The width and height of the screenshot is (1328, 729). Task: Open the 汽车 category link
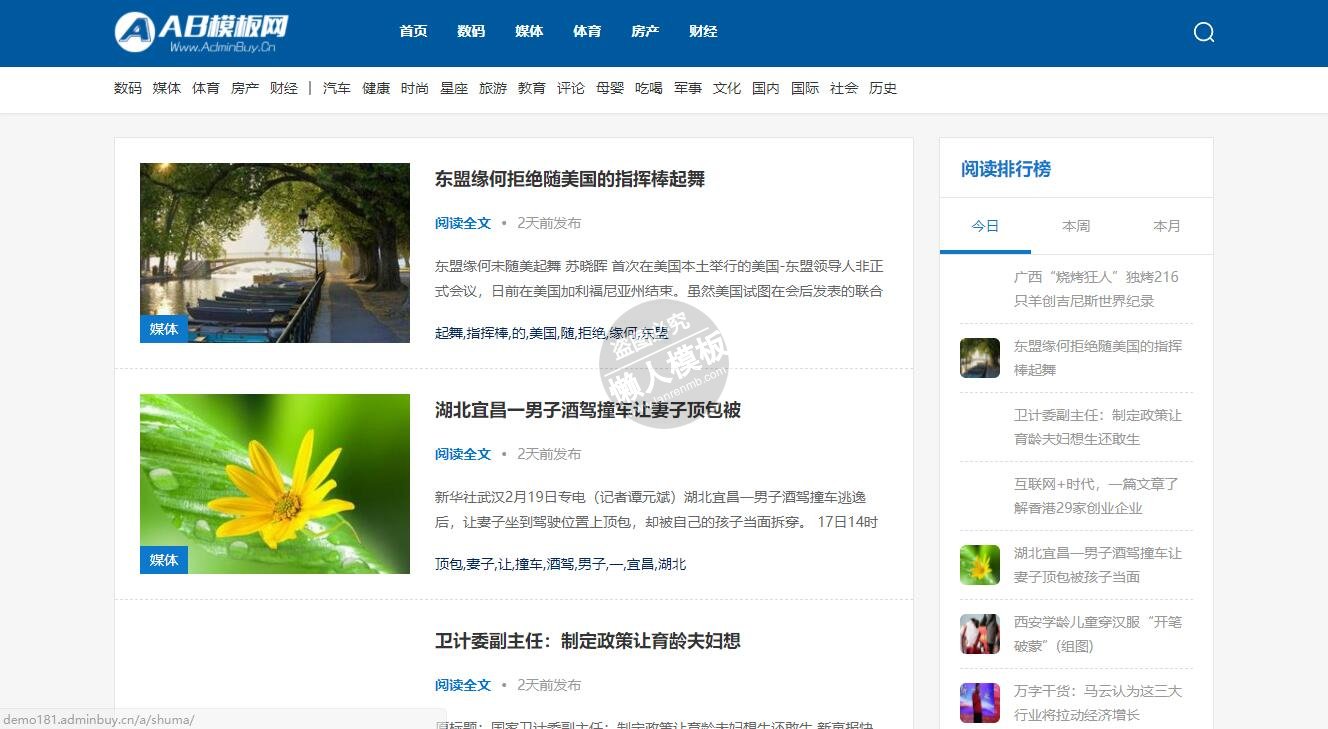tap(337, 88)
